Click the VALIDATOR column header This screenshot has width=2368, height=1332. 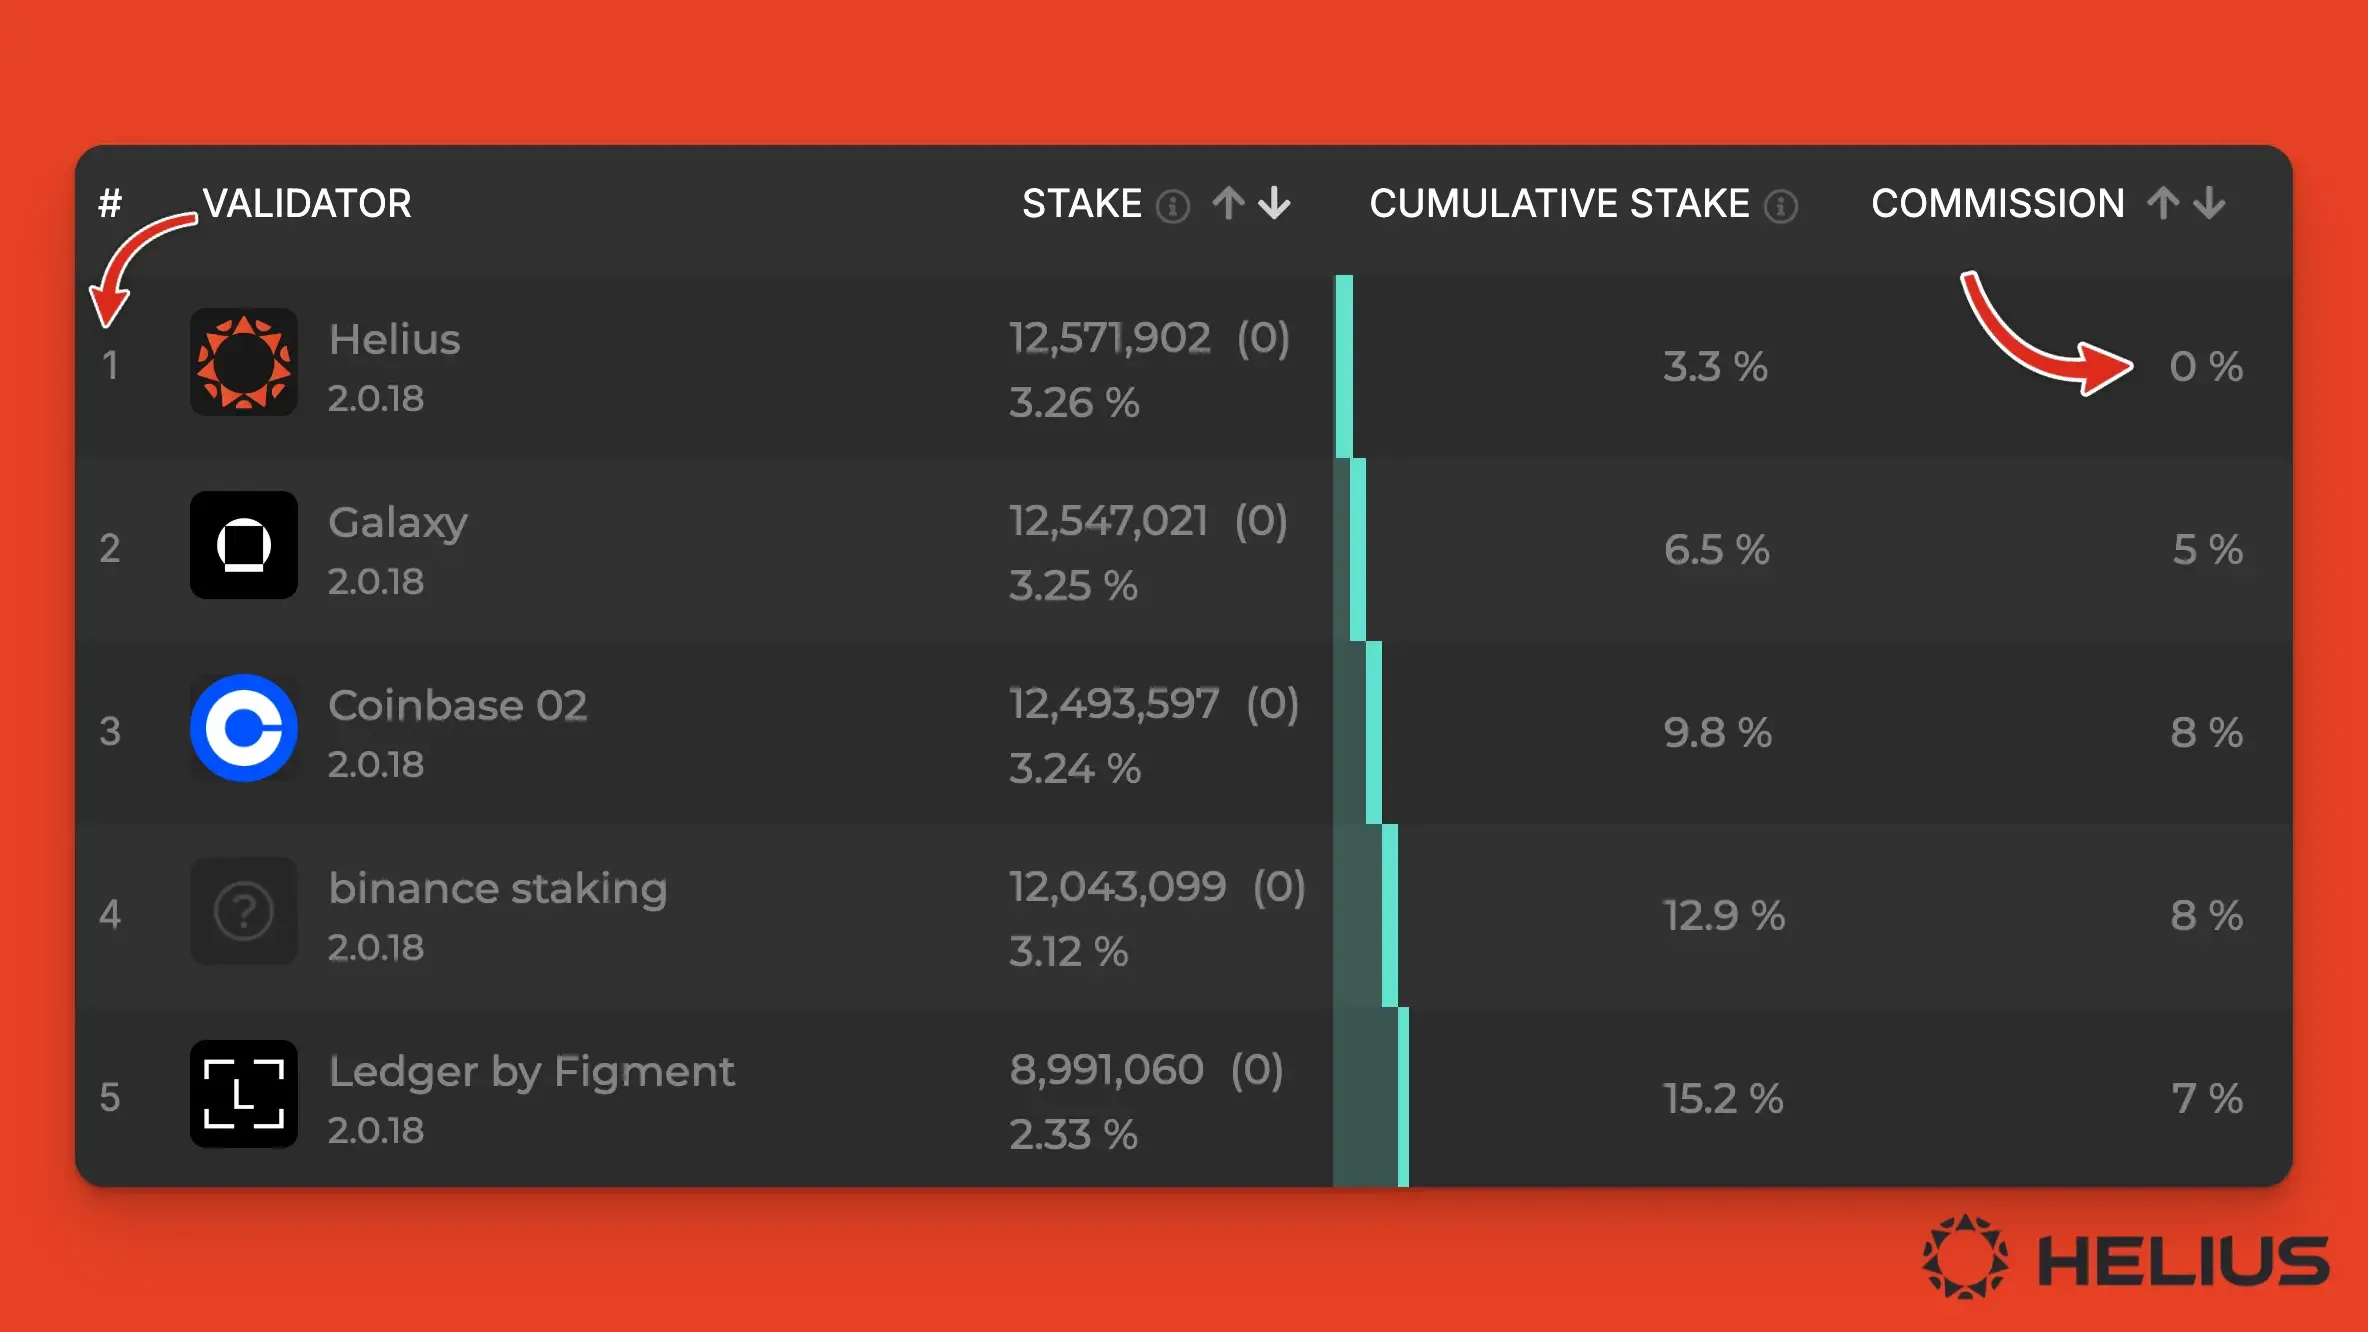pyautogui.click(x=307, y=203)
